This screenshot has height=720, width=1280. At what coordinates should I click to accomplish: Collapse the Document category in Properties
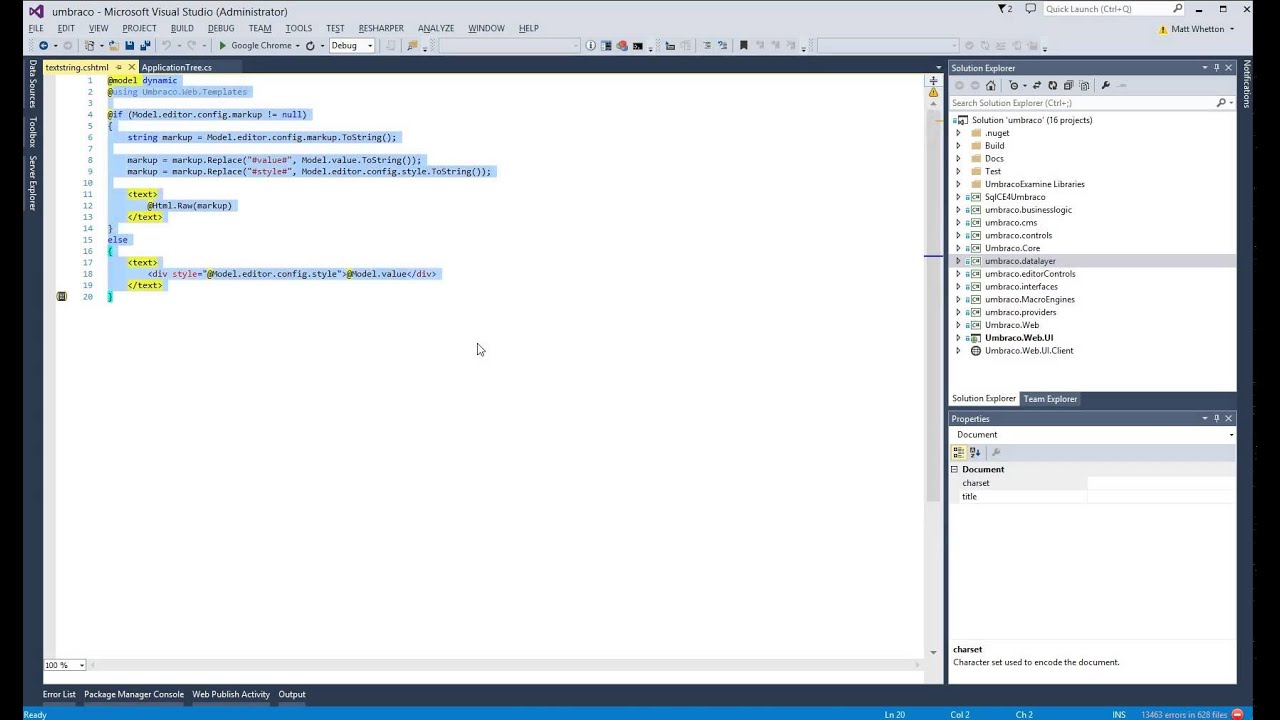(954, 469)
